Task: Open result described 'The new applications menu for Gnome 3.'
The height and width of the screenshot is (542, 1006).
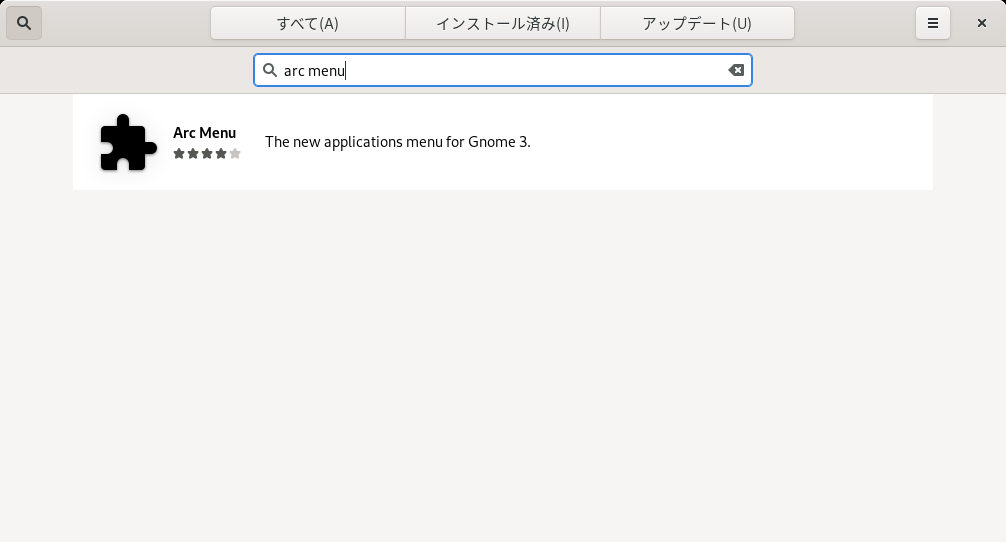Action: pyautogui.click(x=398, y=142)
